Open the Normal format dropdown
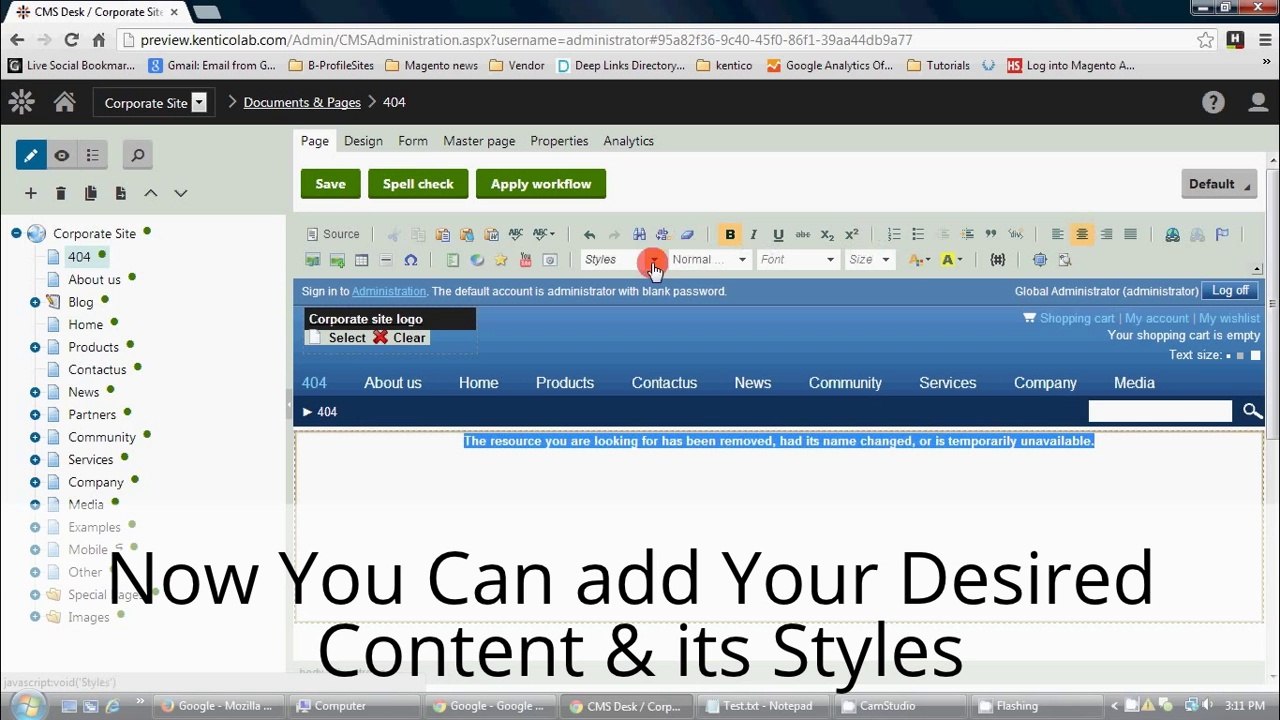Image resolution: width=1280 pixels, height=720 pixels. [709, 260]
